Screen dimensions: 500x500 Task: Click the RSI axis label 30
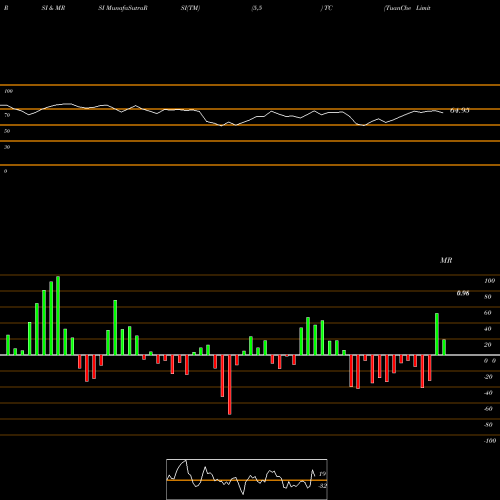click(7, 147)
